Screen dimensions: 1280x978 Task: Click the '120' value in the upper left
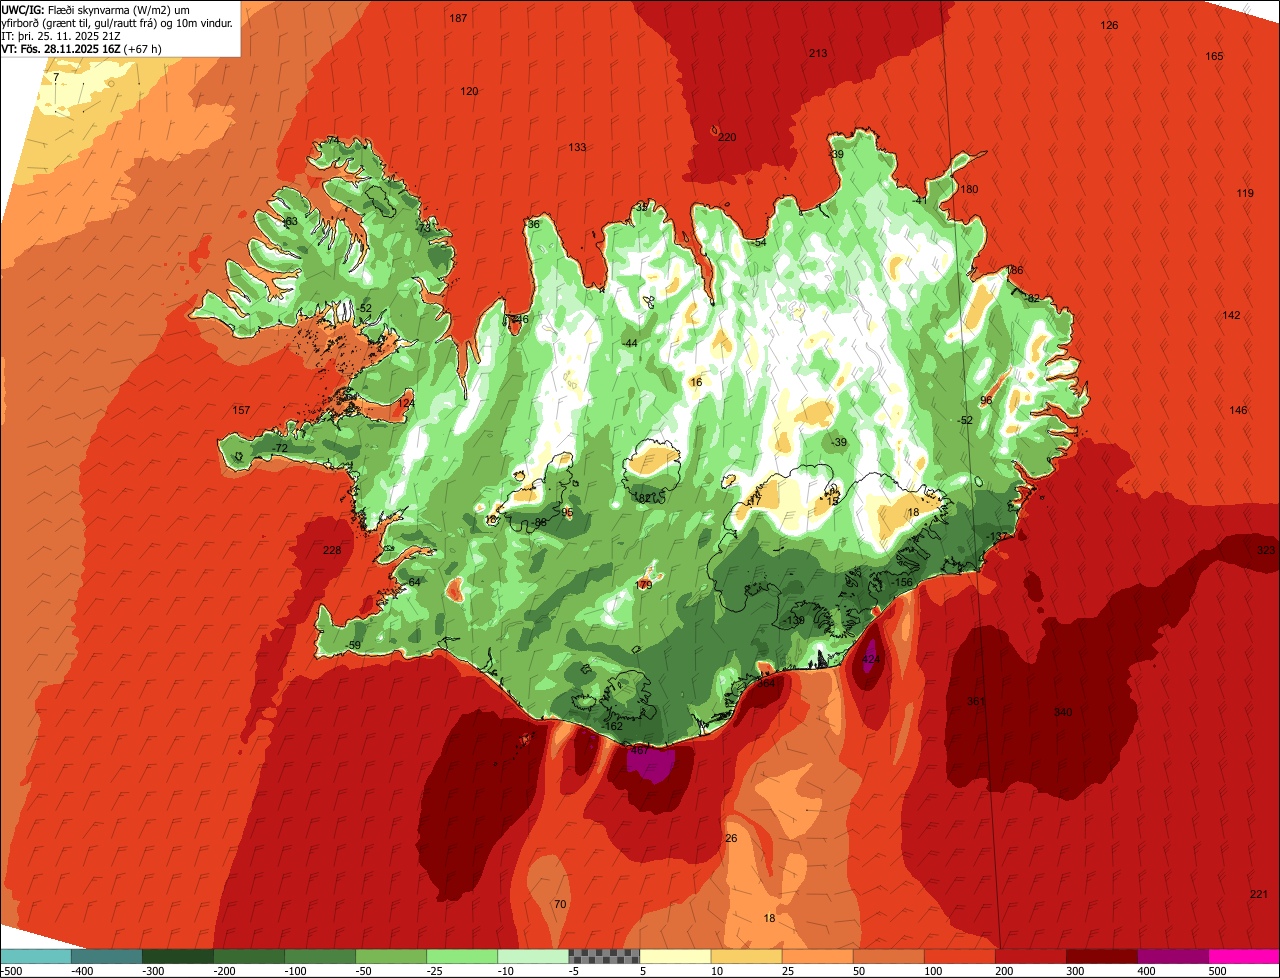469,91
